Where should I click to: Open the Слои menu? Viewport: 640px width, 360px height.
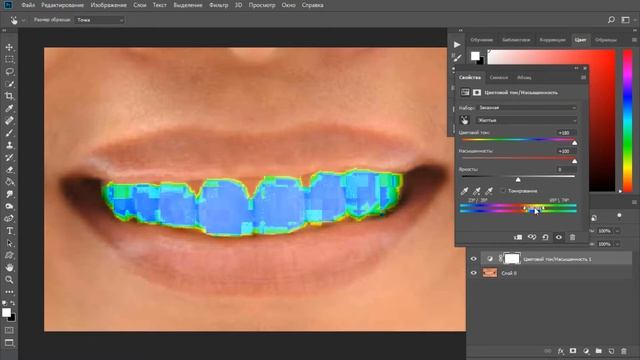point(140,5)
